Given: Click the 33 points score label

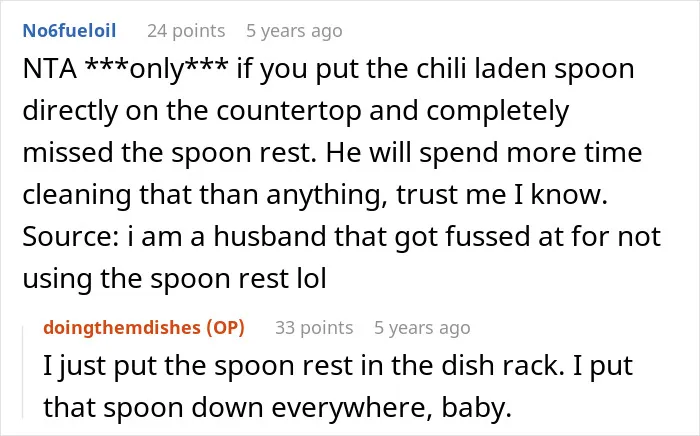Looking at the screenshot, I should click(x=314, y=328).
